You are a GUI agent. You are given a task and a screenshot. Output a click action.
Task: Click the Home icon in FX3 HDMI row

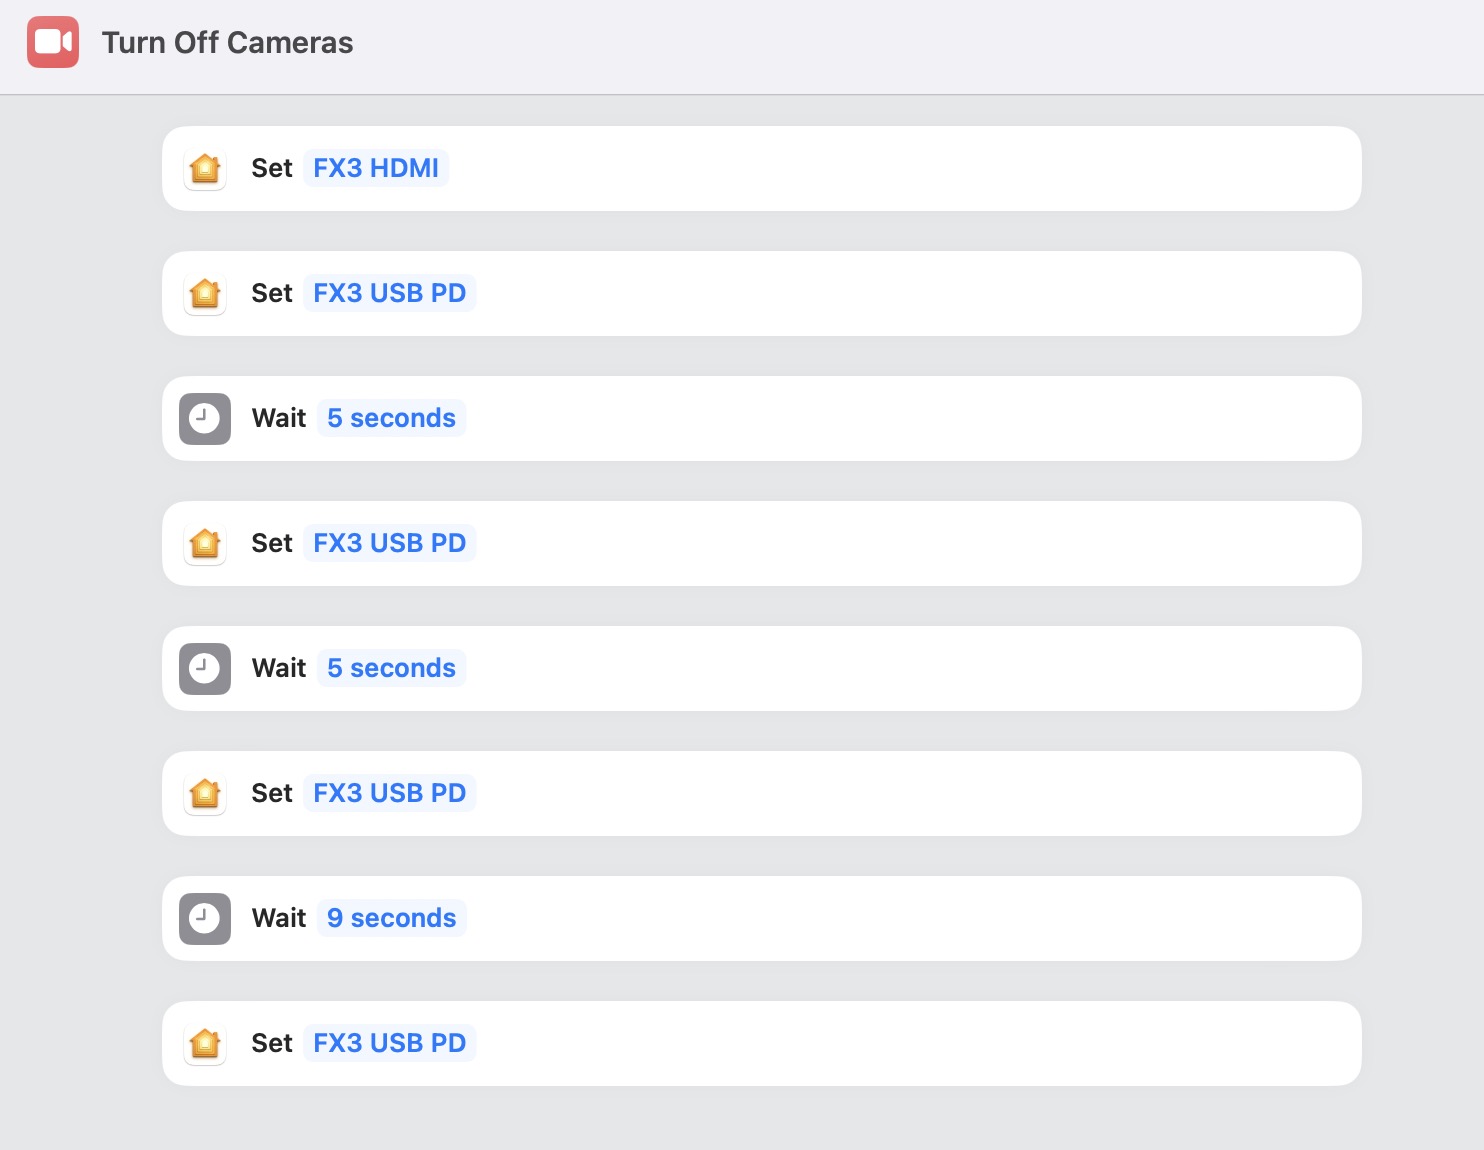pyautogui.click(x=205, y=168)
